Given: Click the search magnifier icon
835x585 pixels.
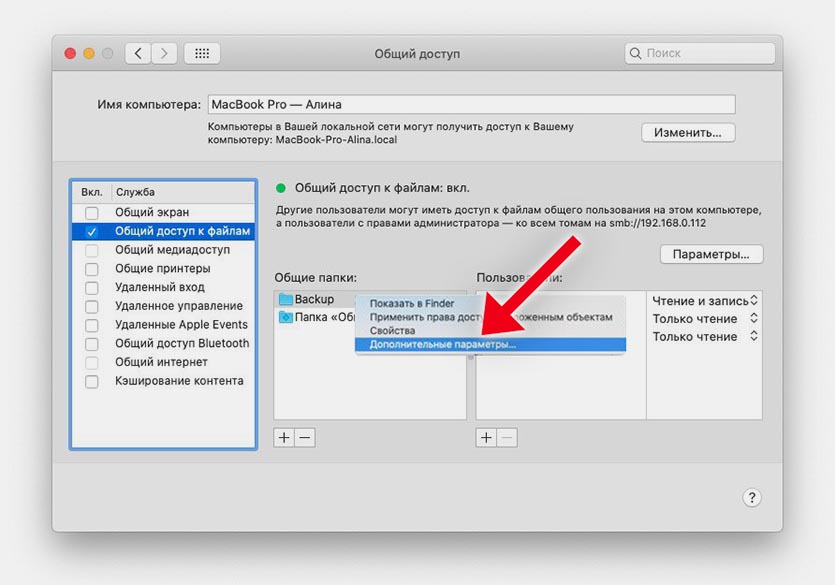Looking at the screenshot, I should coord(635,53).
